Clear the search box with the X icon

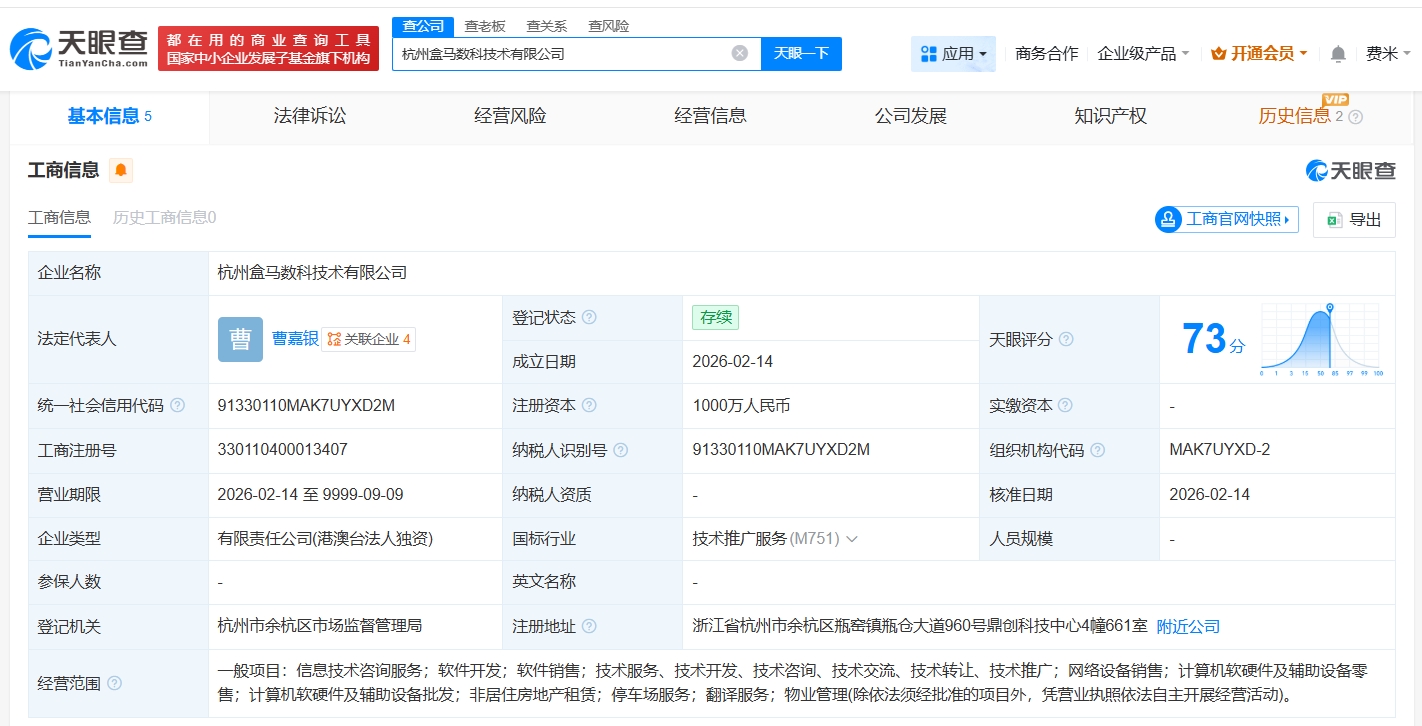click(x=739, y=53)
